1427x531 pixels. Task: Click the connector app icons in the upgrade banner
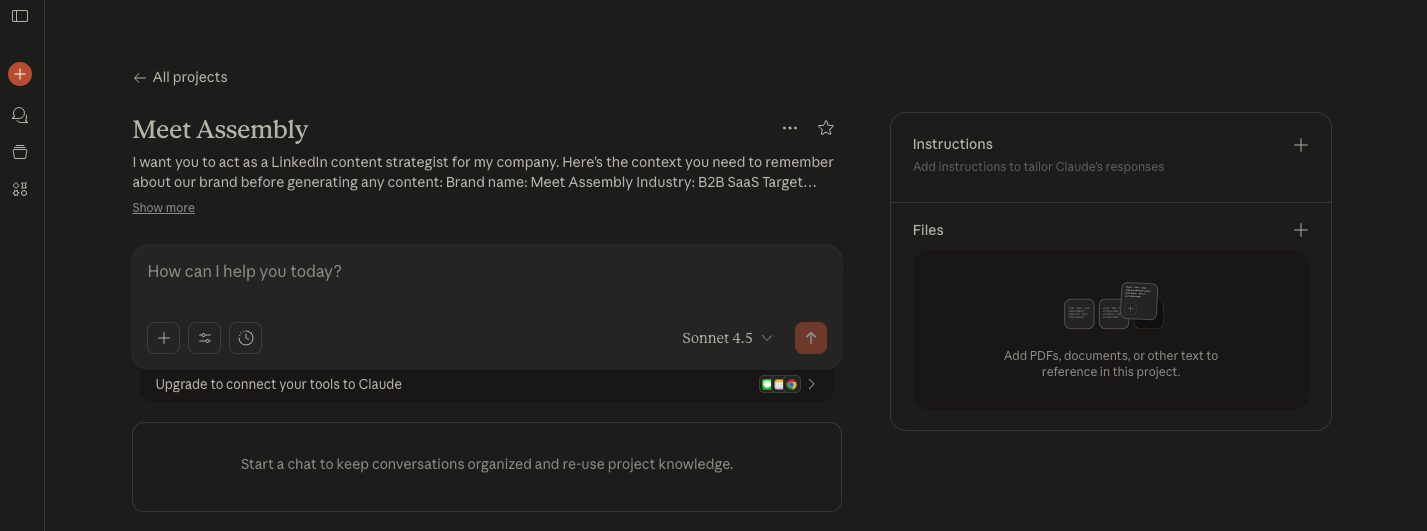(780, 384)
